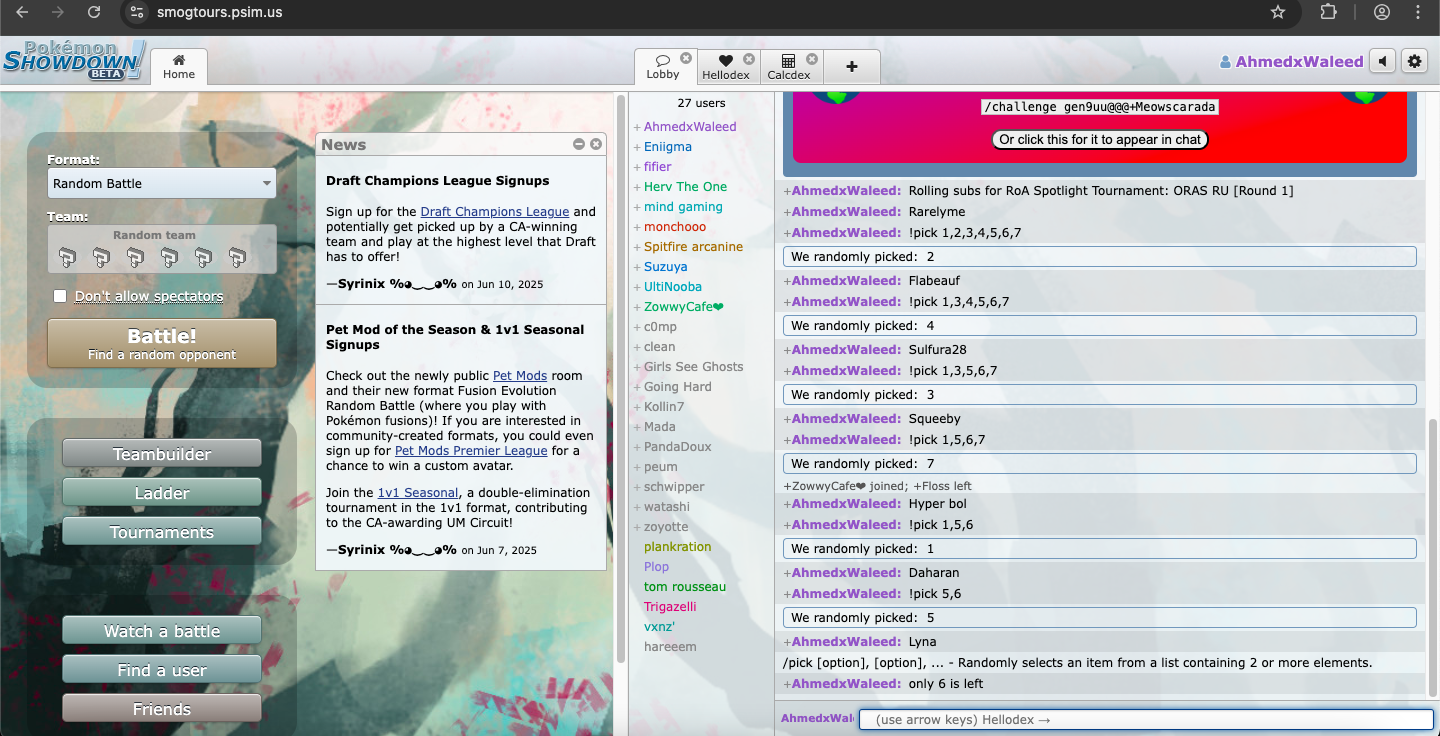Reload the page in Chrome
1440x736 pixels.
[x=93, y=12]
